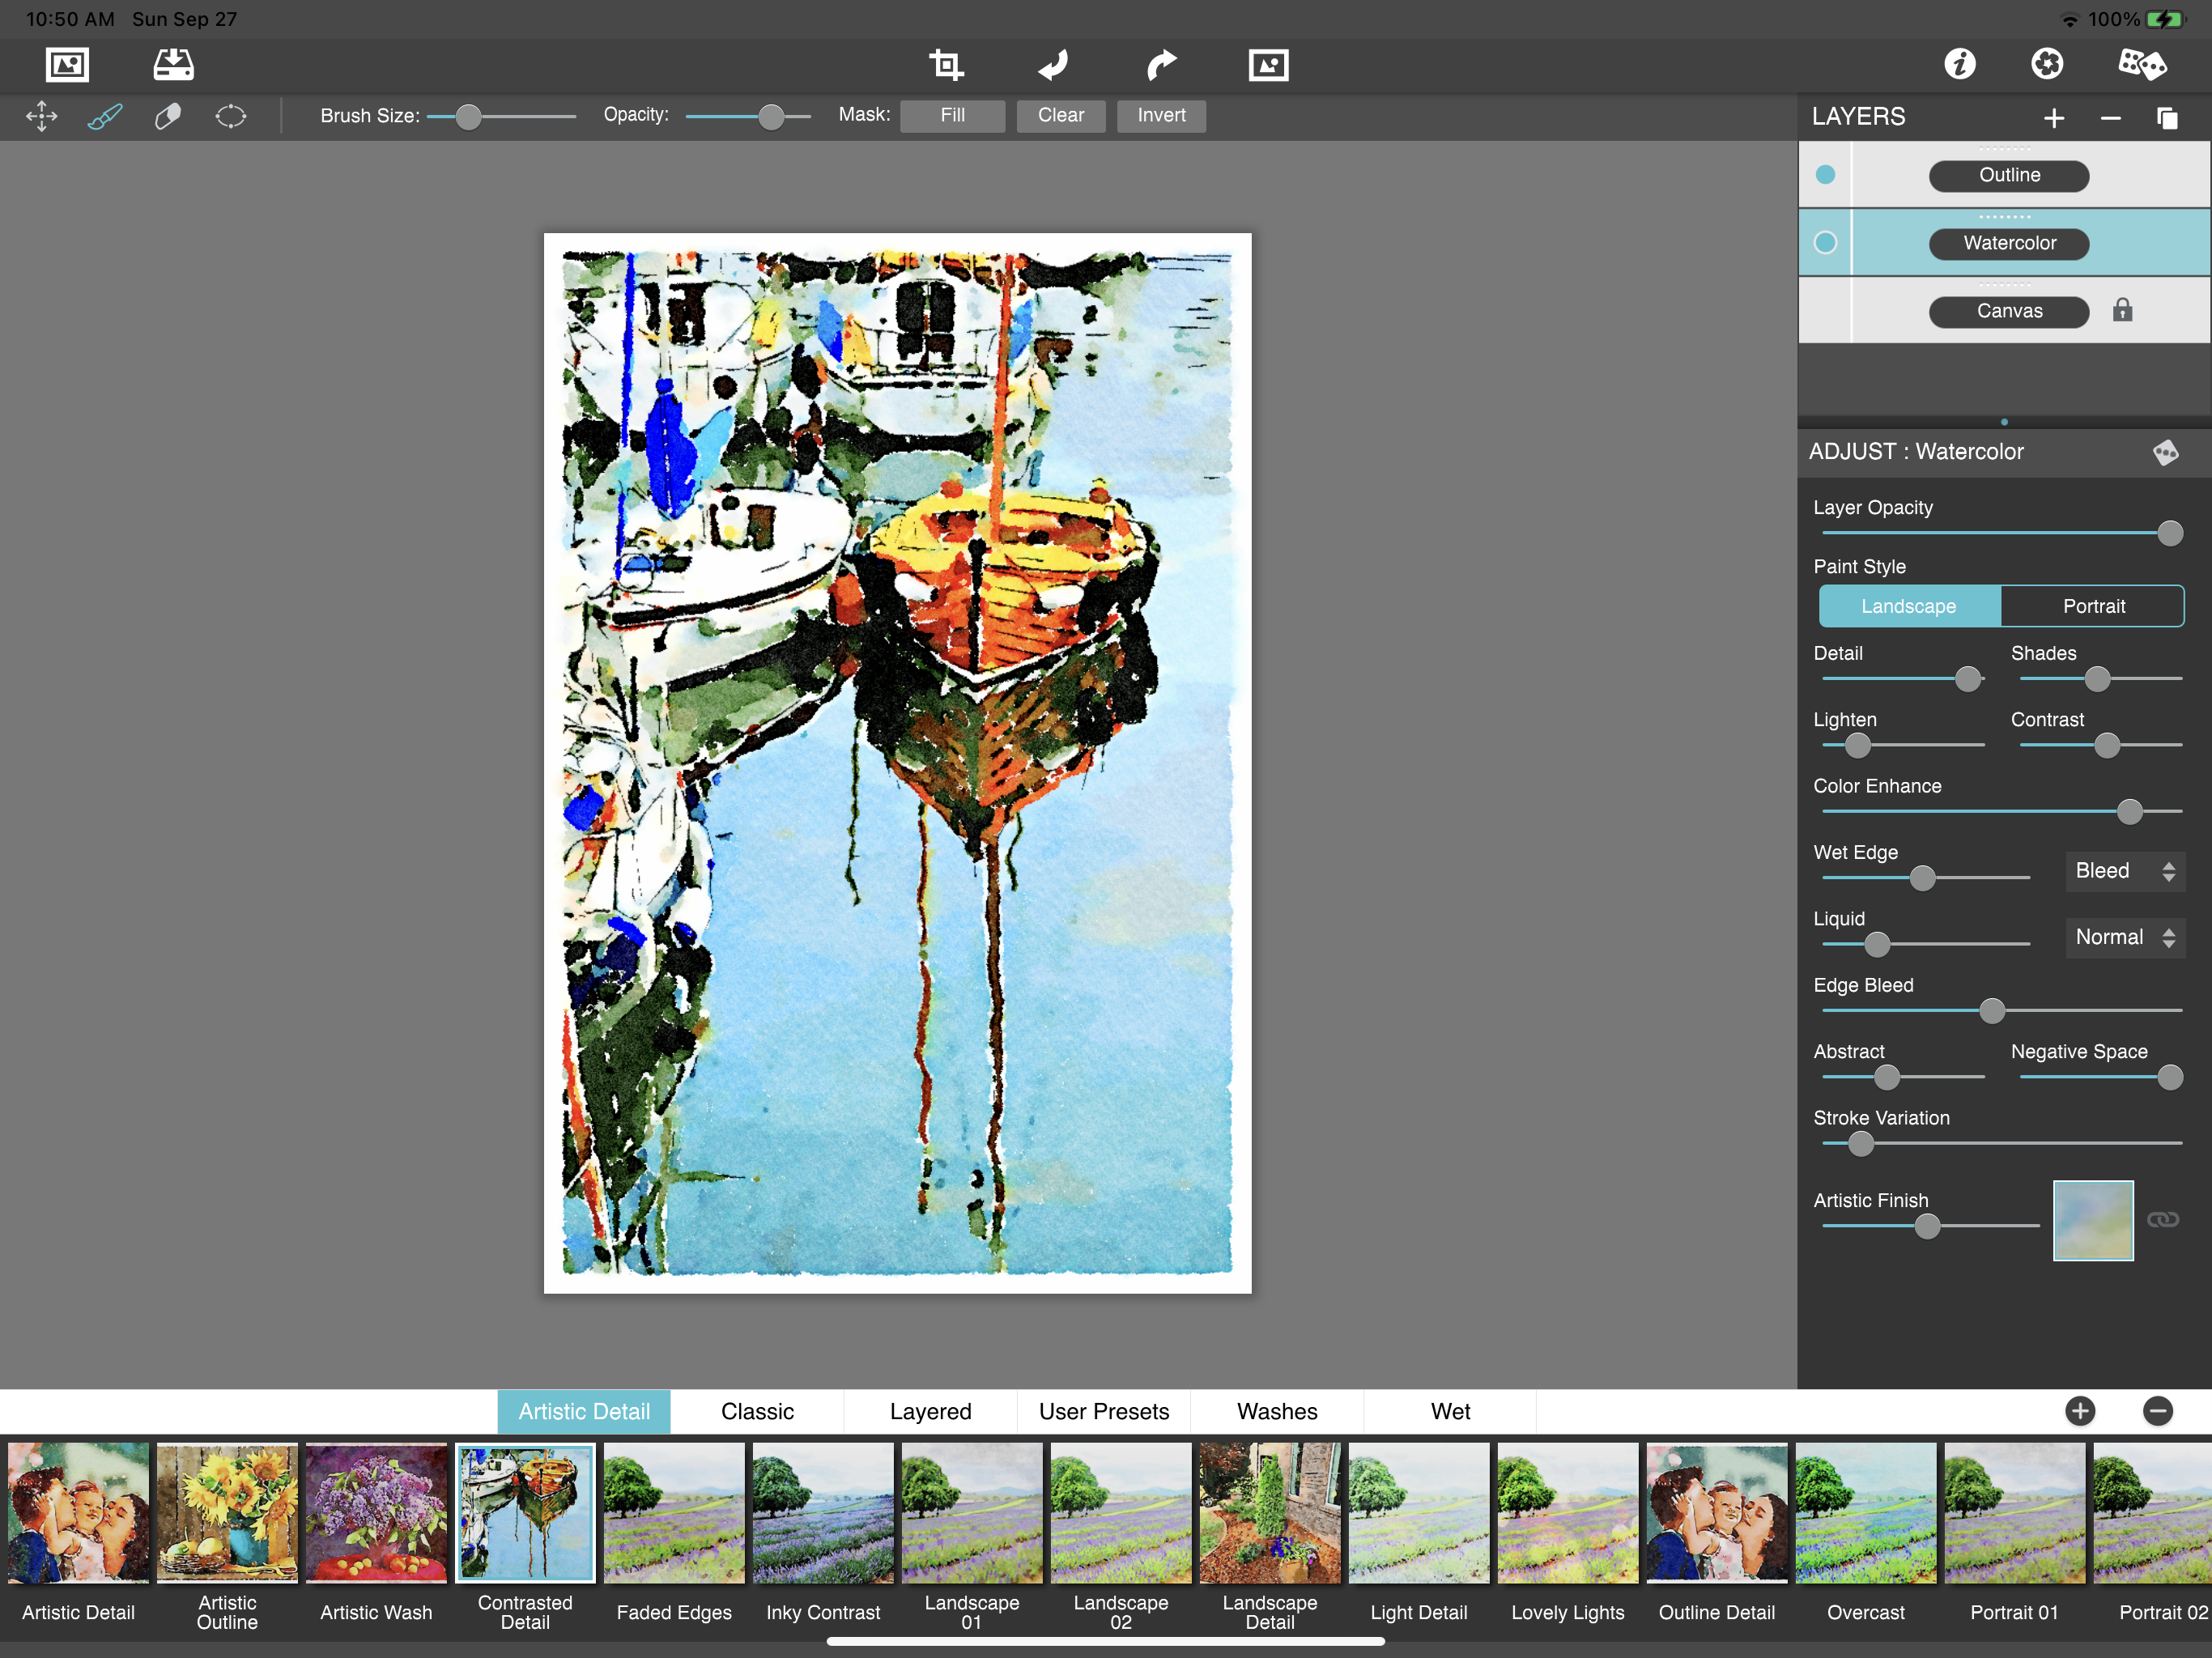Add a new layer with plus
This screenshot has width=2212, height=1658.
pos(2053,118)
